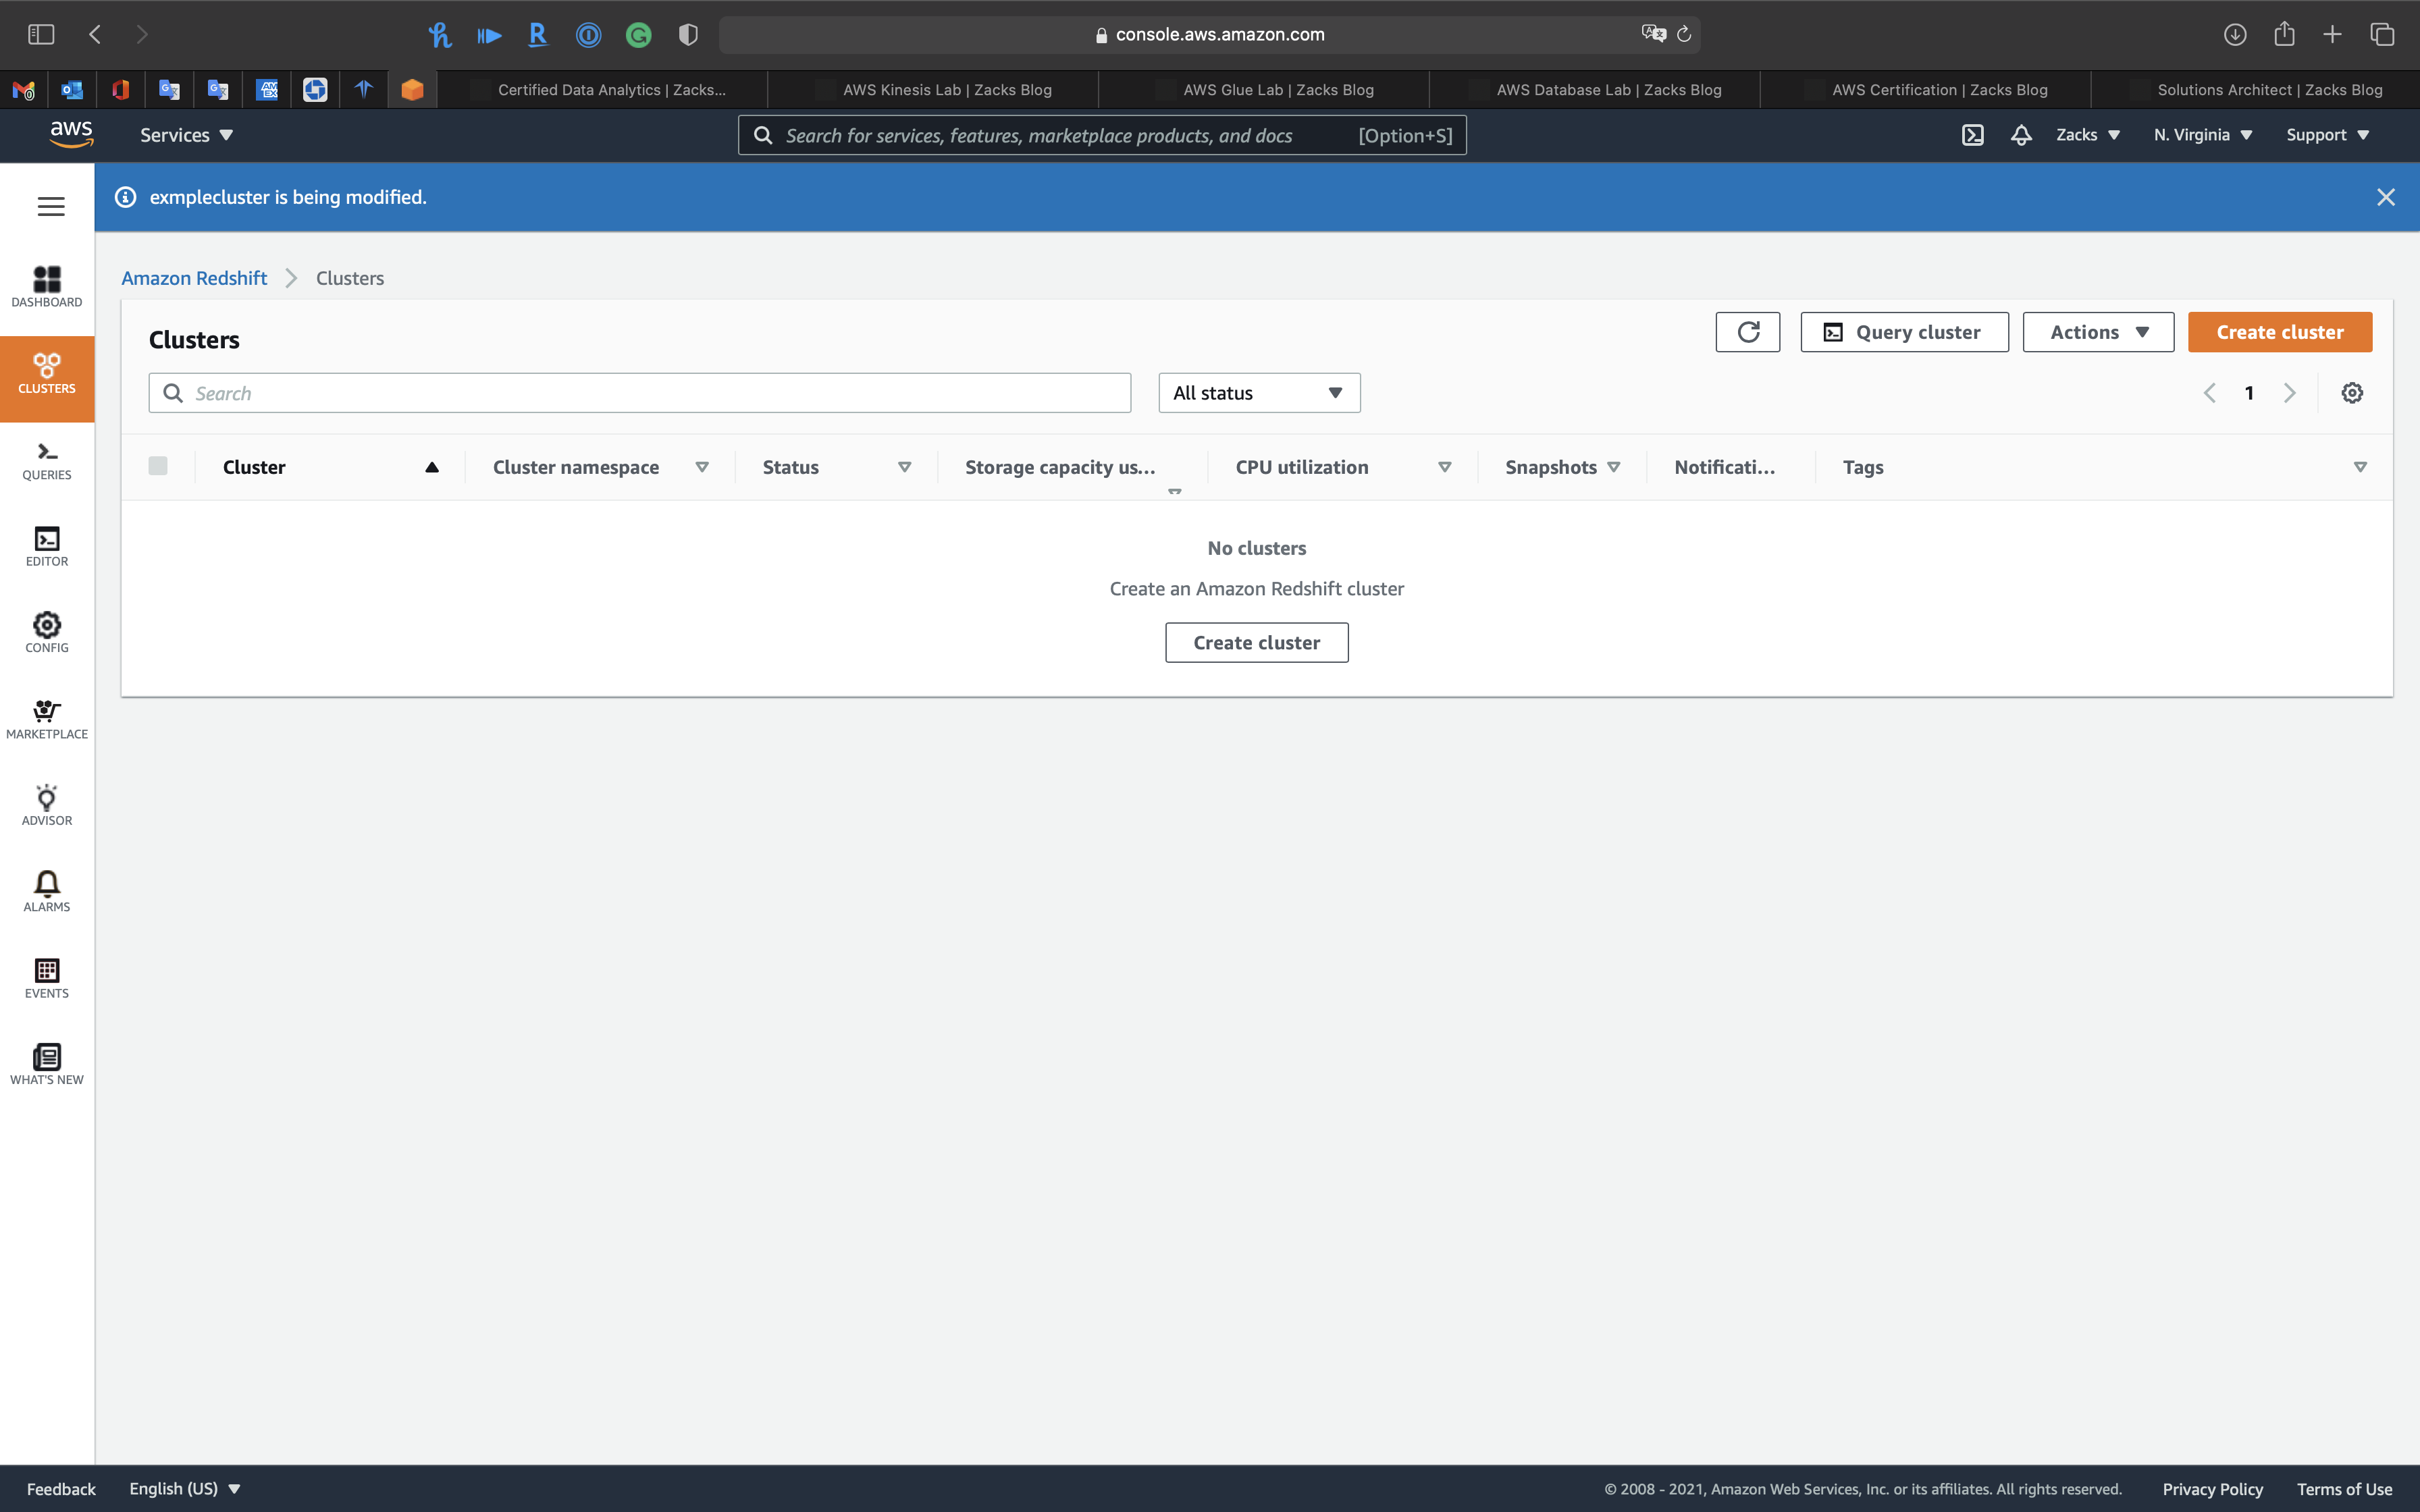Image resolution: width=2420 pixels, height=1512 pixels.
Task: Click the refresh clusters icon button
Action: pos(1747,332)
